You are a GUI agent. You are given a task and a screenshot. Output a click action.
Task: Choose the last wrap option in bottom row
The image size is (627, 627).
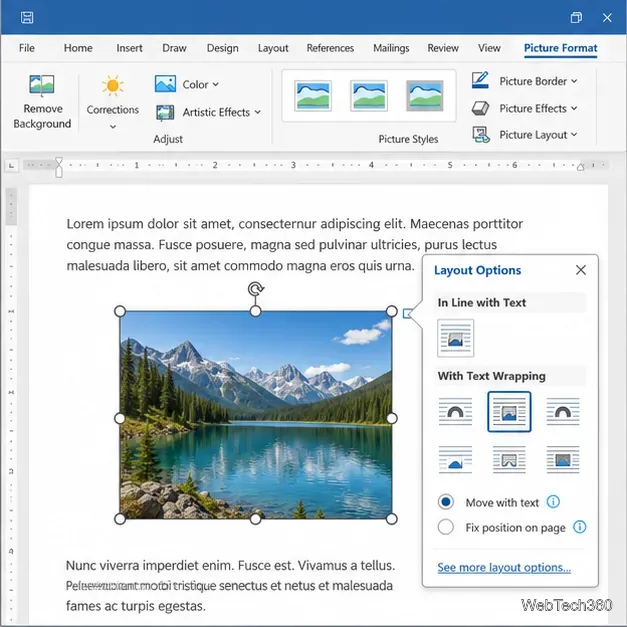(563, 460)
